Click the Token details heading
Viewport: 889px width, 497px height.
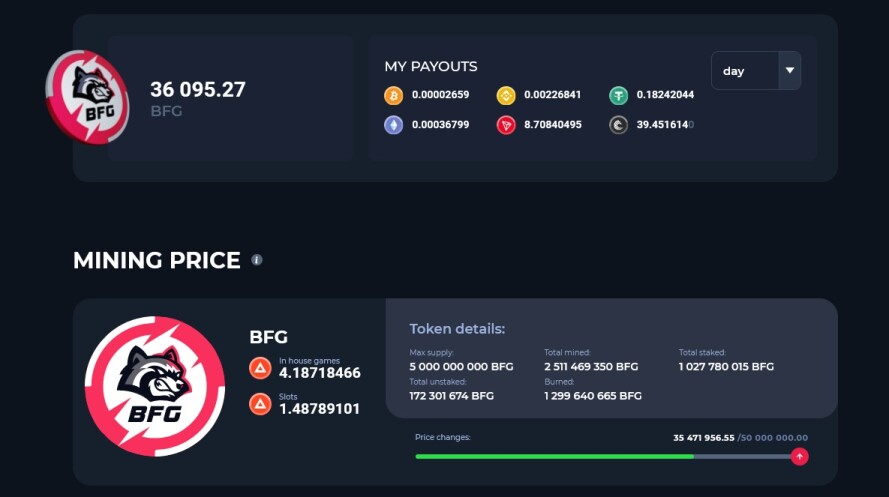(x=457, y=329)
